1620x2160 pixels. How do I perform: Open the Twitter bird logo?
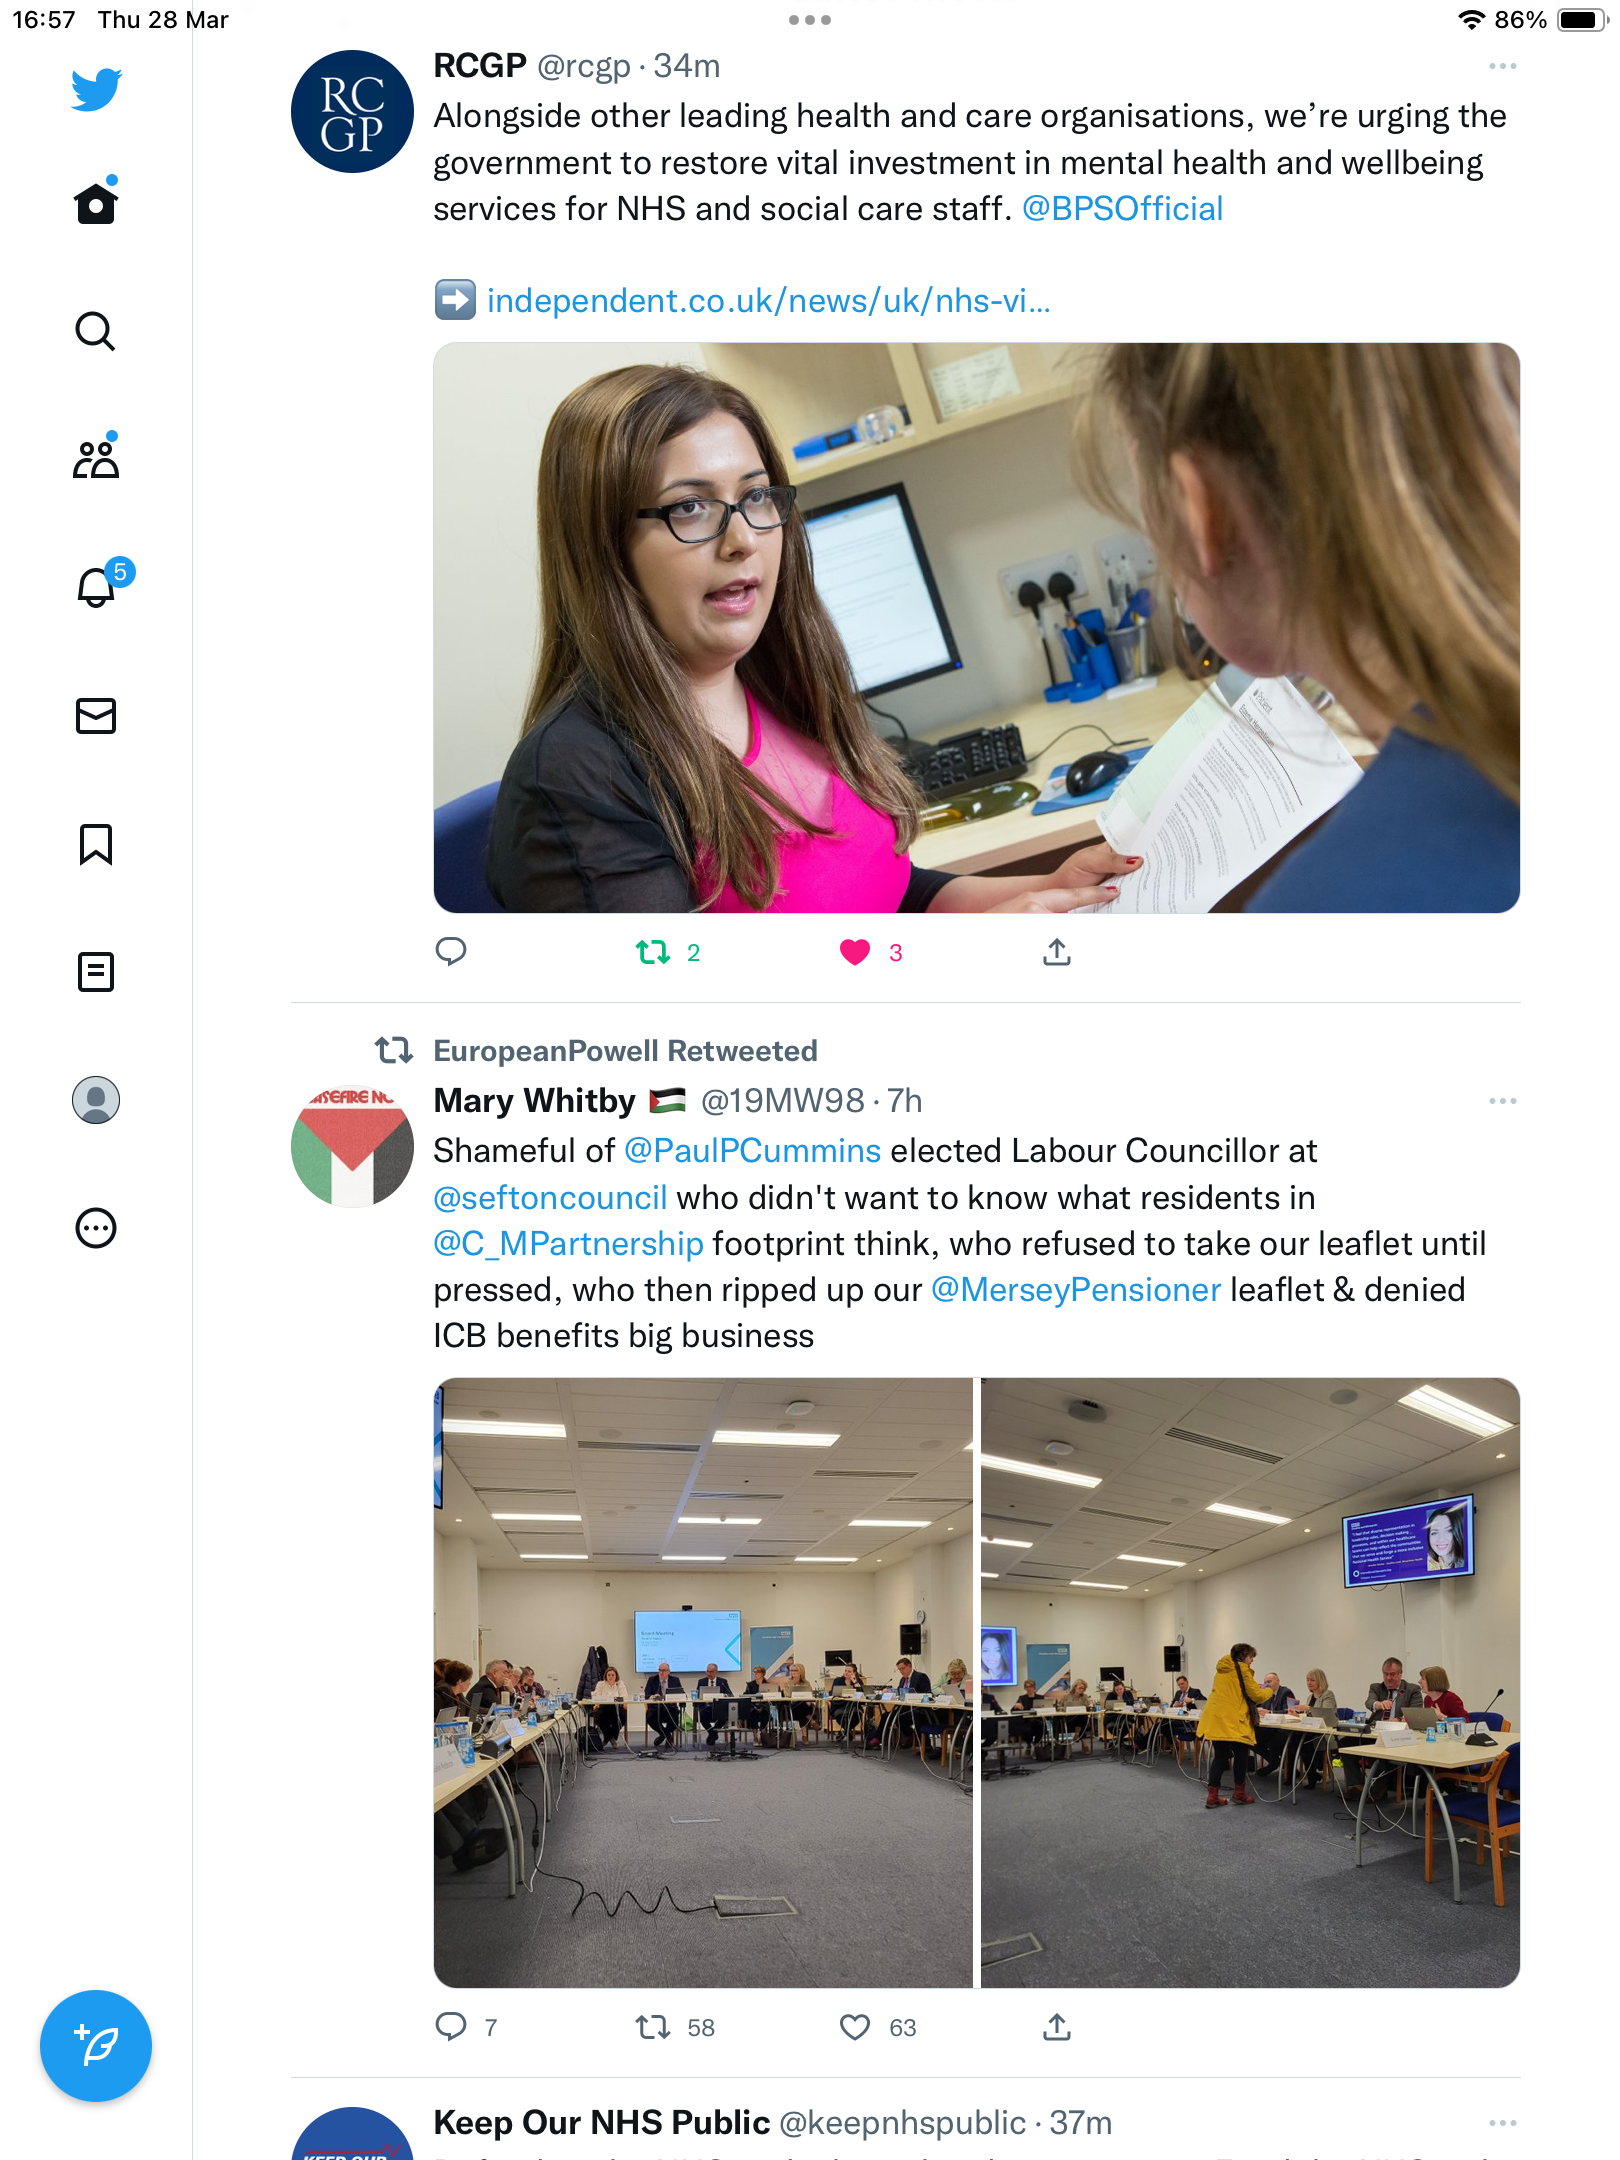(x=96, y=89)
